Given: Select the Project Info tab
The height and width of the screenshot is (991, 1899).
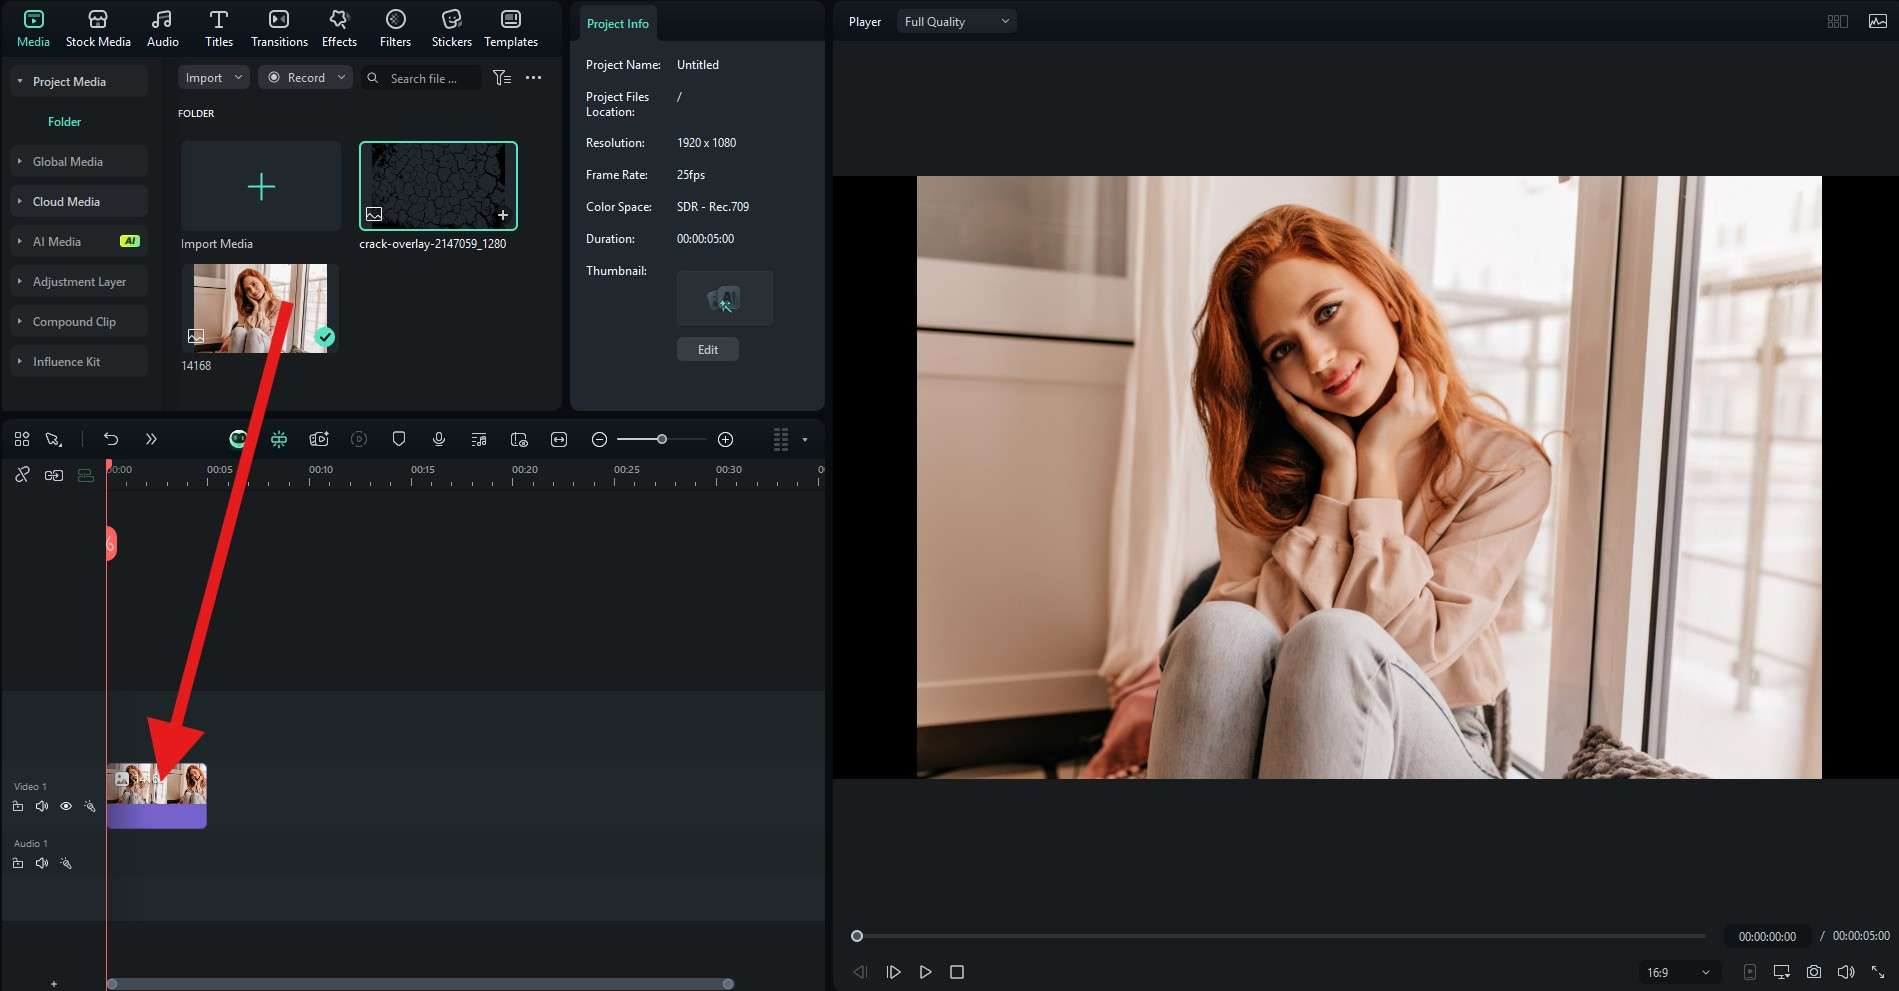Looking at the screenshot, I should [x=617, y=23].
